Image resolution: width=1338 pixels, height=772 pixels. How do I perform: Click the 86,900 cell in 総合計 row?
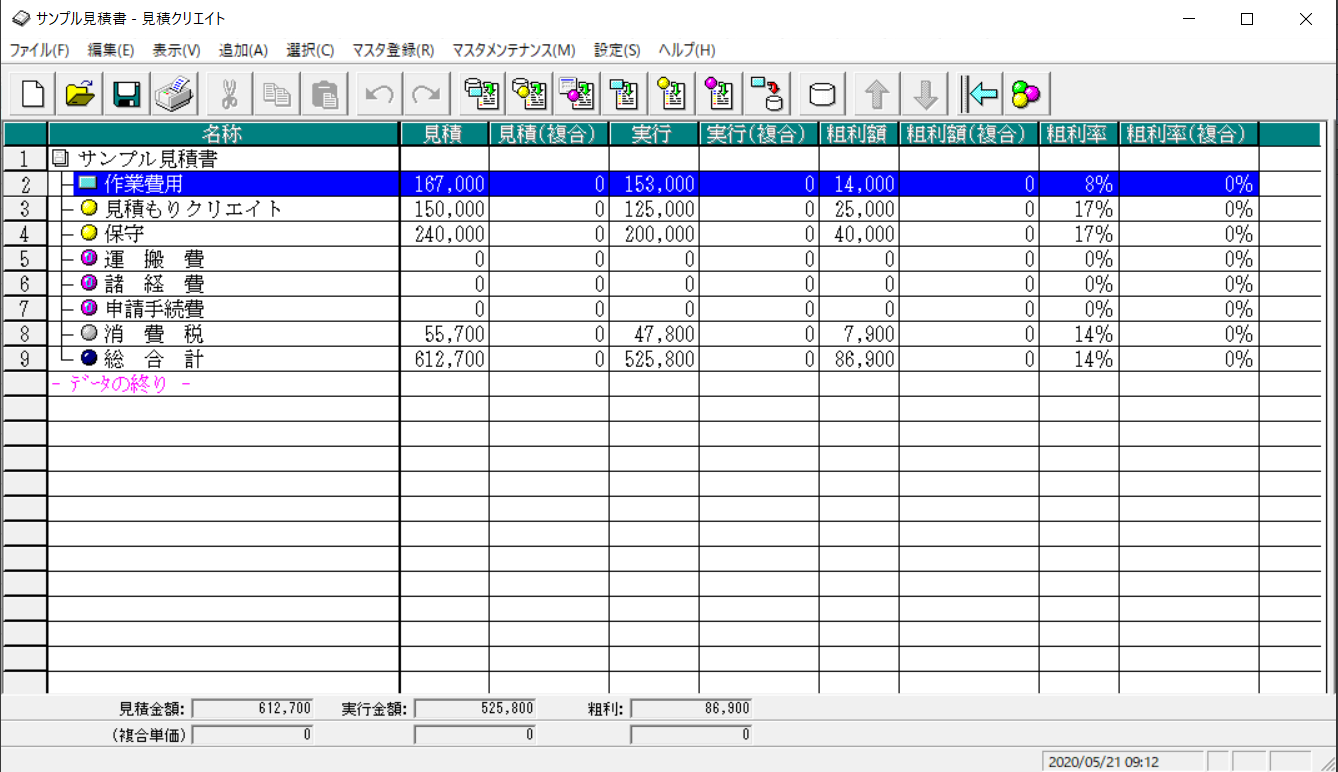tap(859, 358)
